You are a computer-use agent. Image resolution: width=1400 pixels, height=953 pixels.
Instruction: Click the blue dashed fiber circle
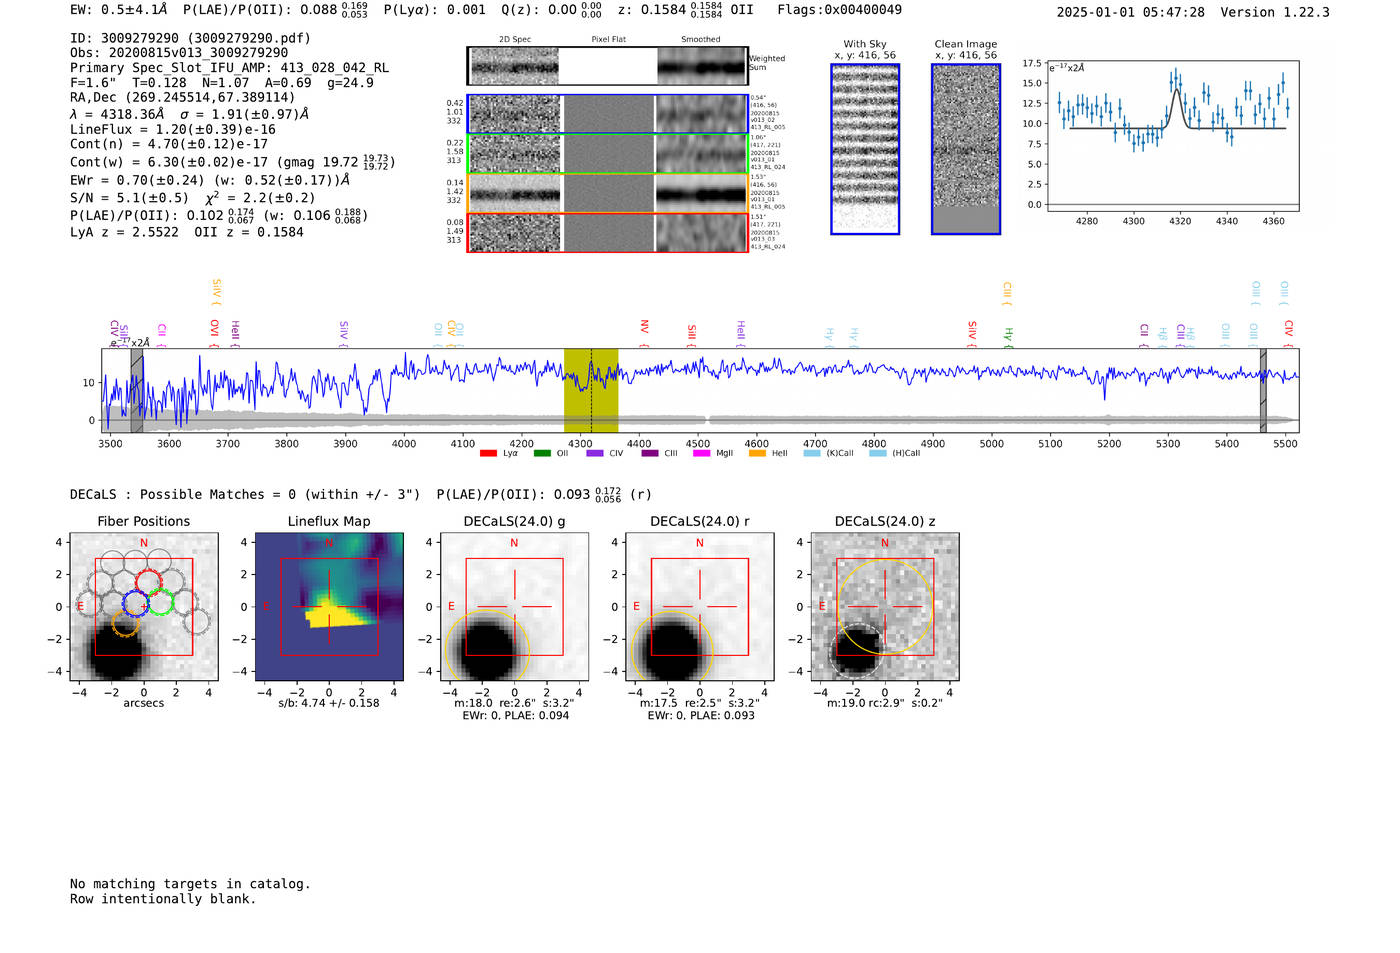135,603
